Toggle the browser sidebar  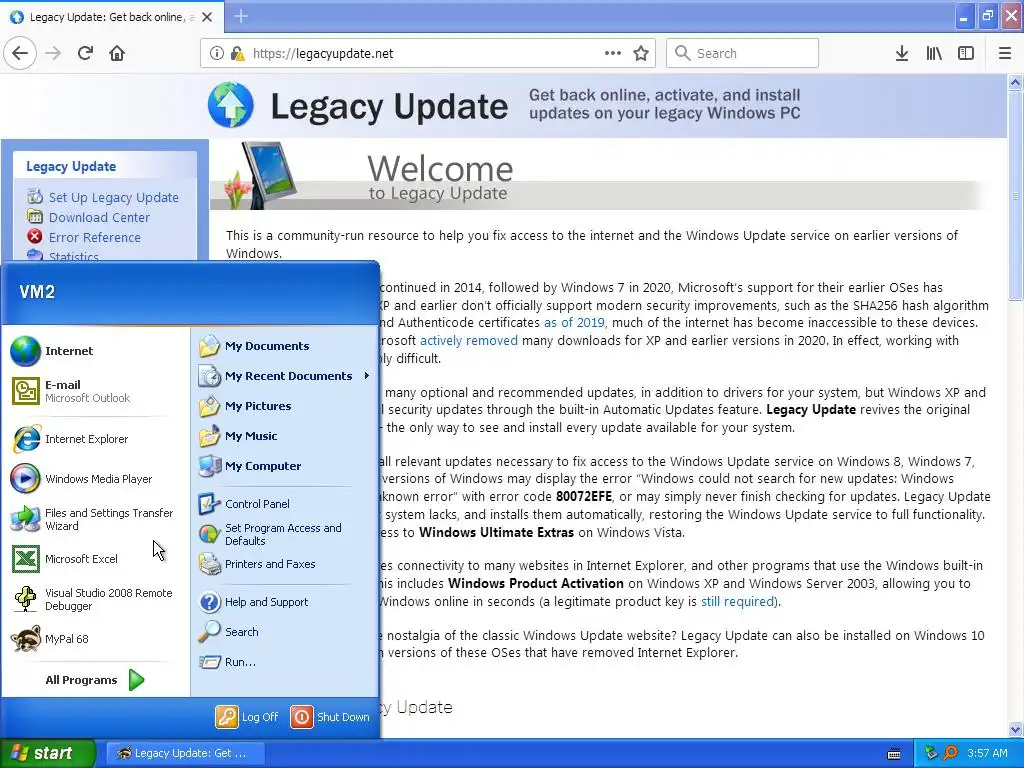(x=966, y=54)
